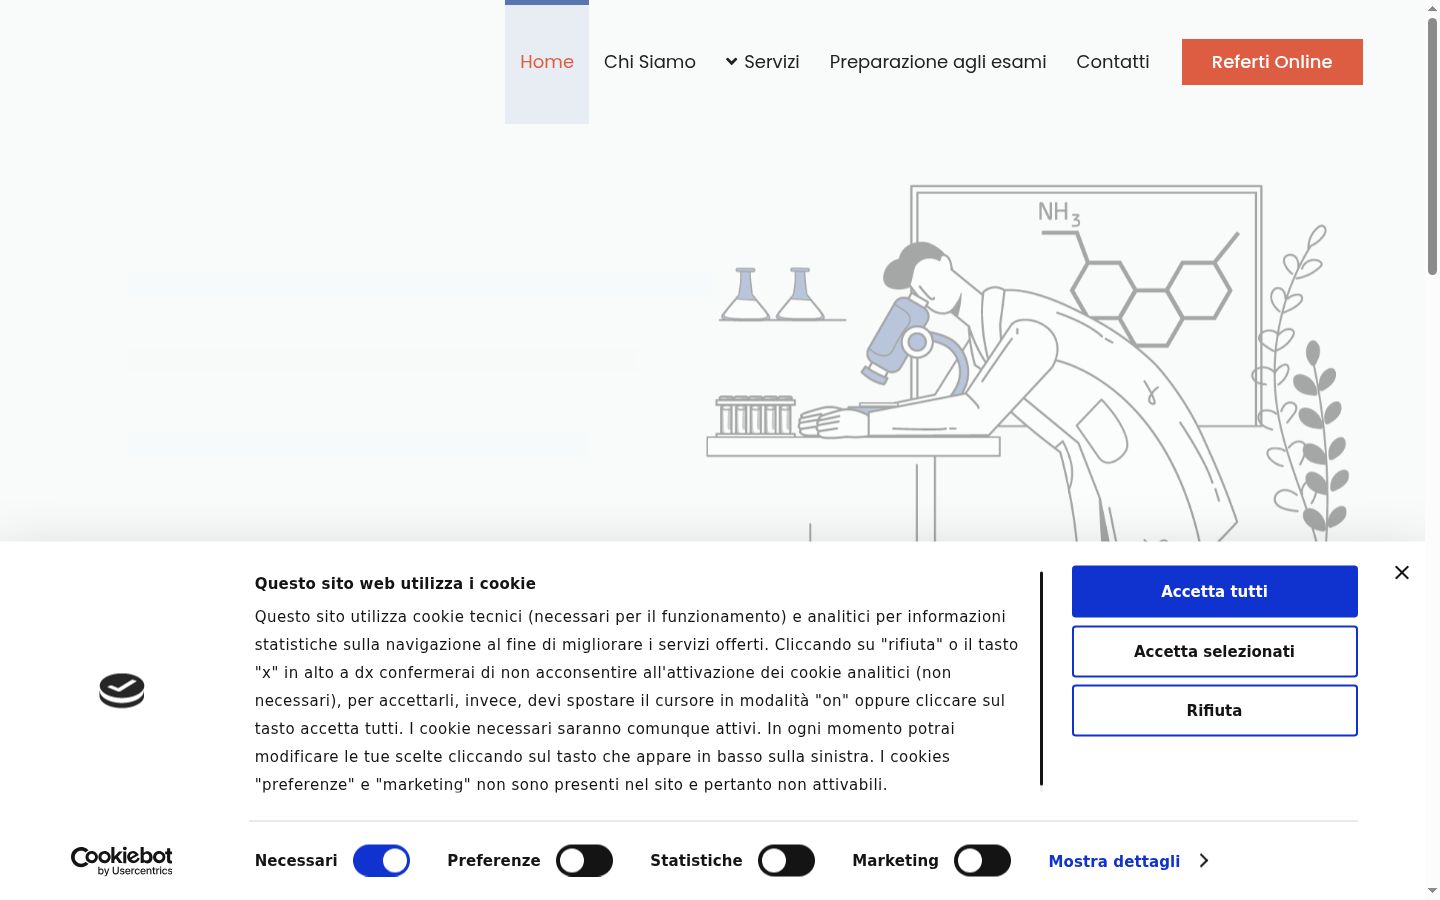Go to the Home menu item
Screen dimensions: 1440x900
click(x=547, y=62)
